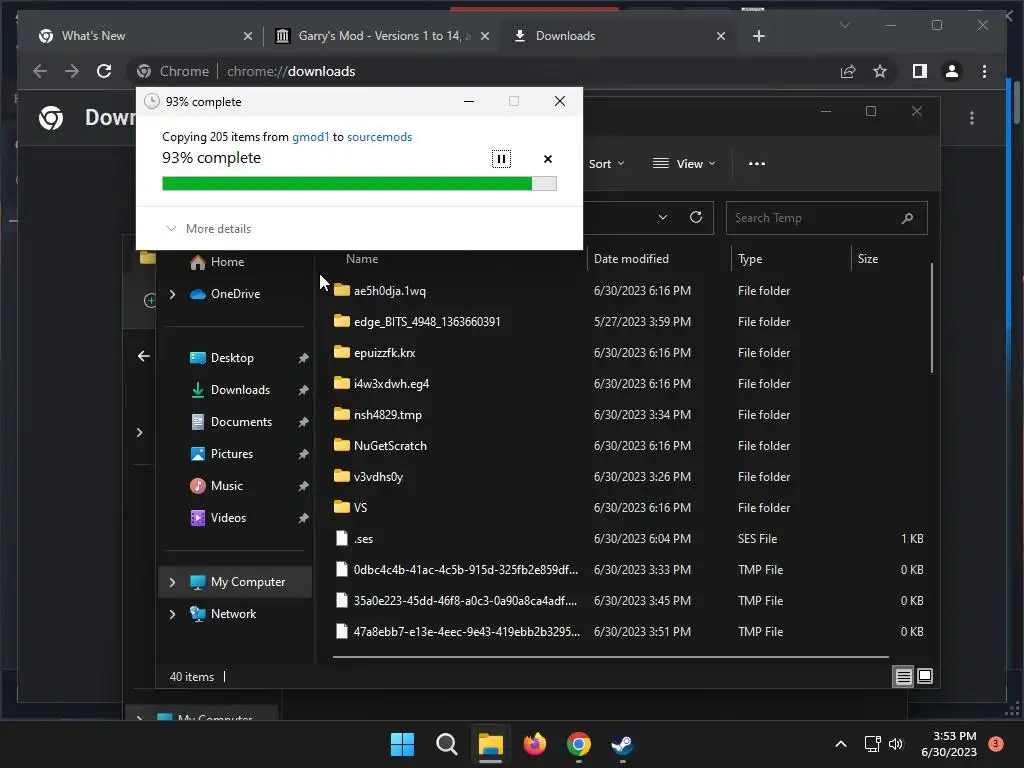Select the nsh4829.tmp folder
1024x768 pixels.
387,415
